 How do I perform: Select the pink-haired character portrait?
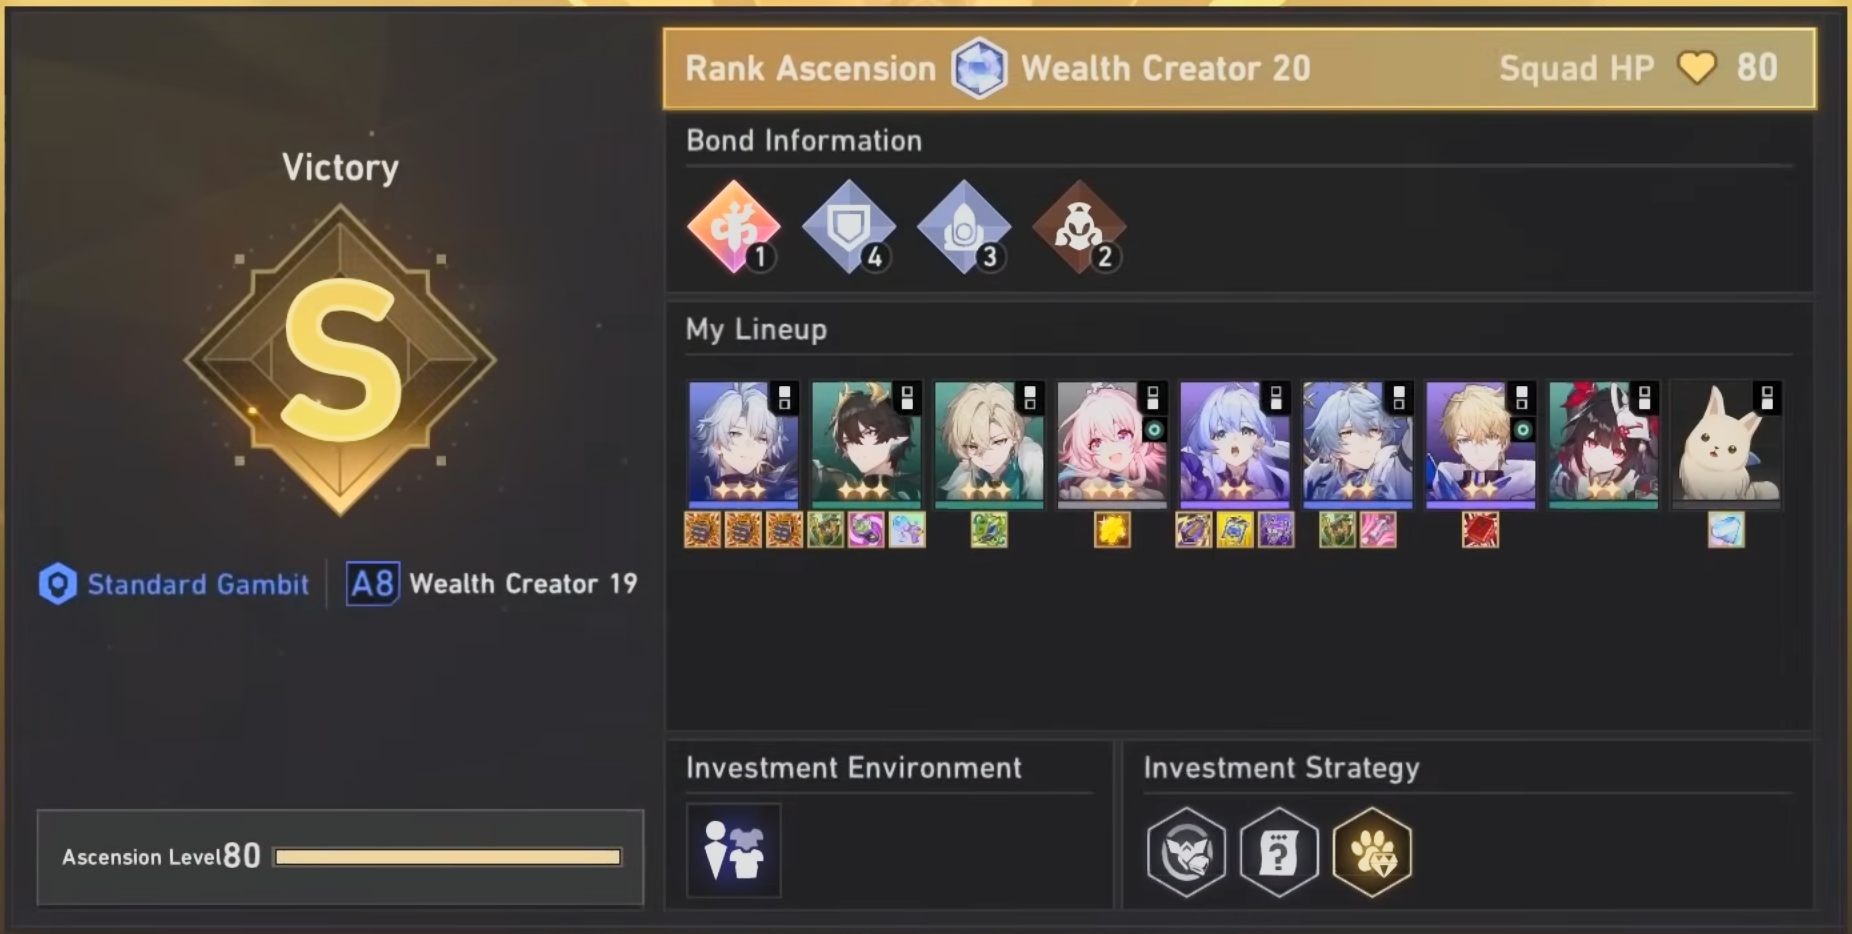click(x=1112, y=445)
